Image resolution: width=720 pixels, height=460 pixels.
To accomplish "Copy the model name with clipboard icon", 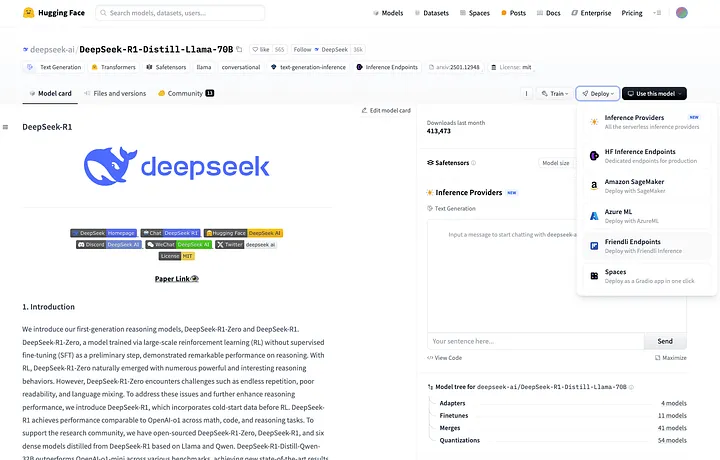I will [x=239, y=49].
